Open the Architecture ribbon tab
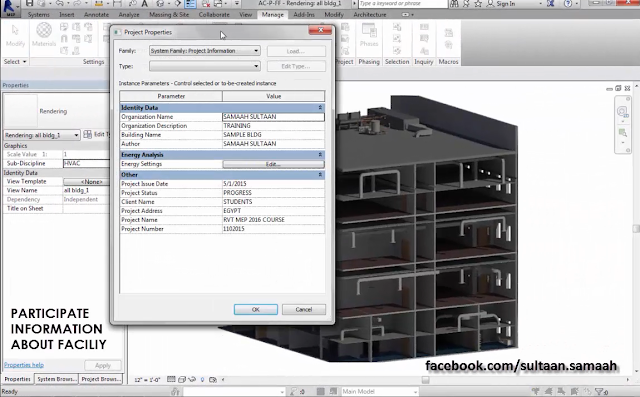640x397 pixels. (370, 15)
